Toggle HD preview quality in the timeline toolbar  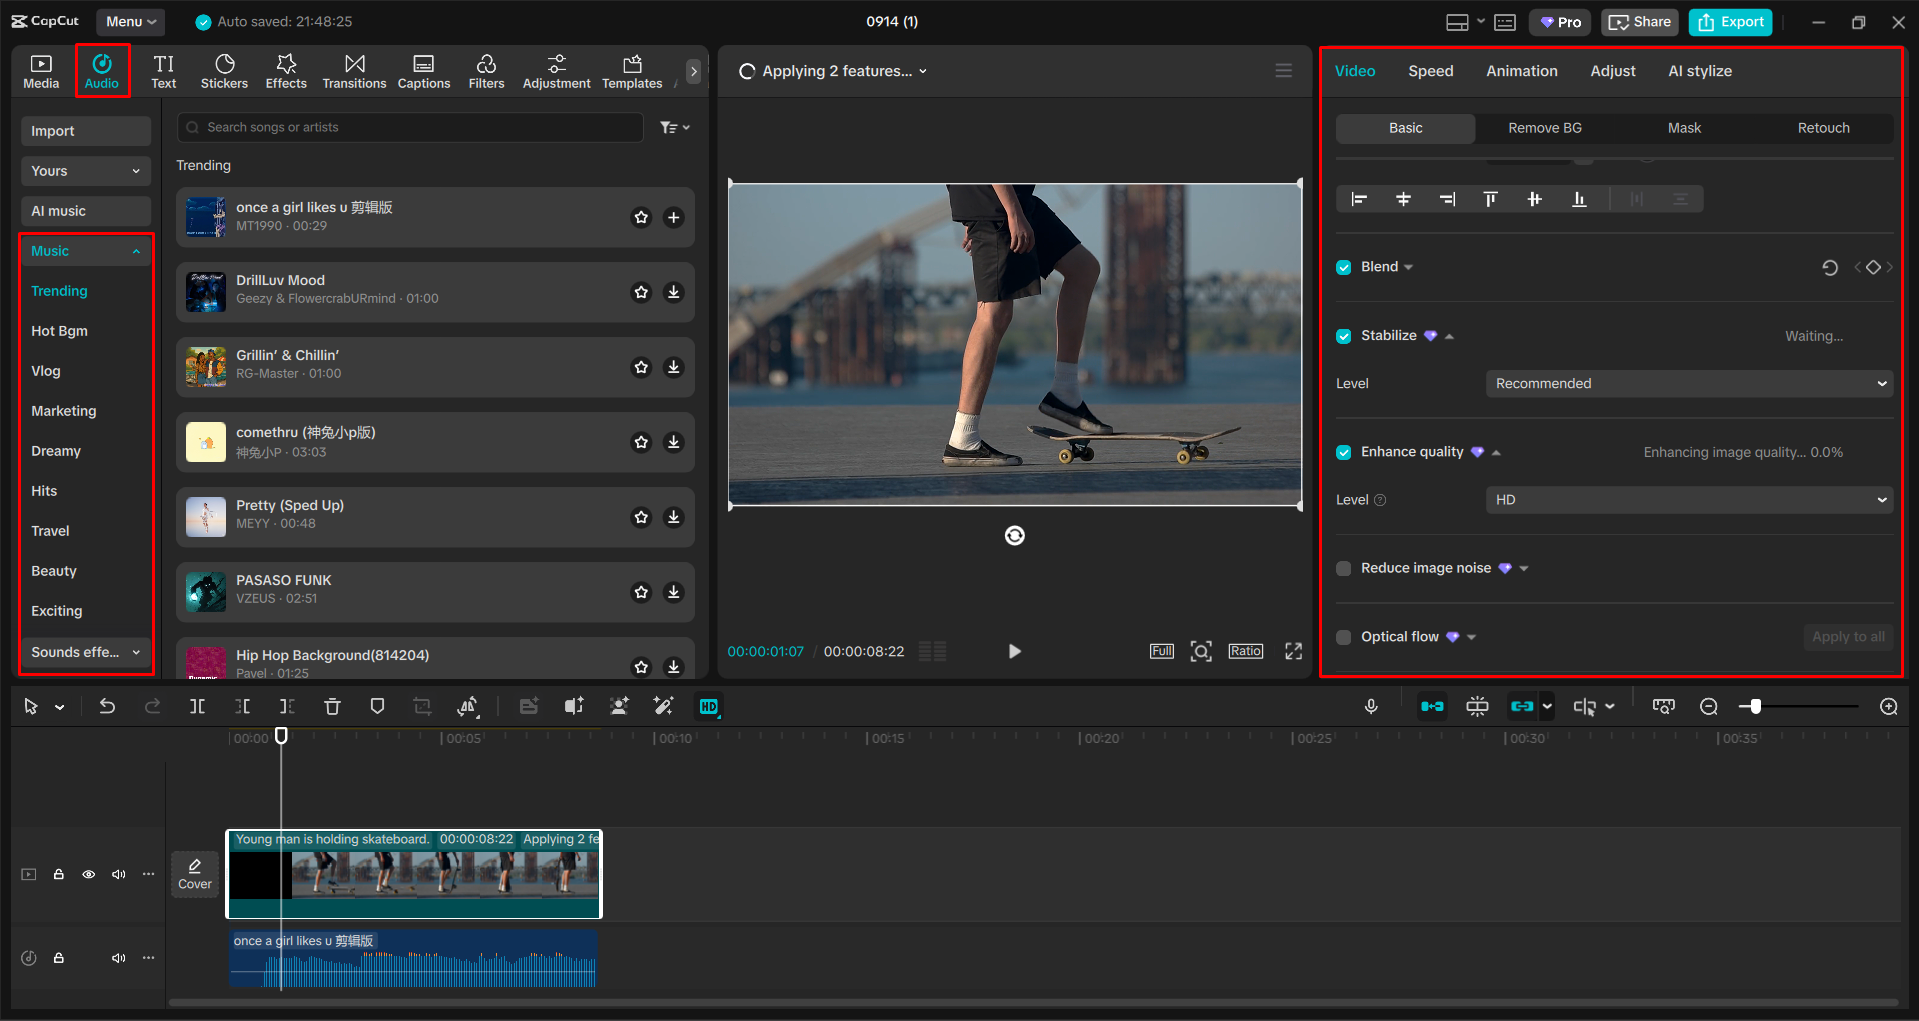[x=709, y=706]
